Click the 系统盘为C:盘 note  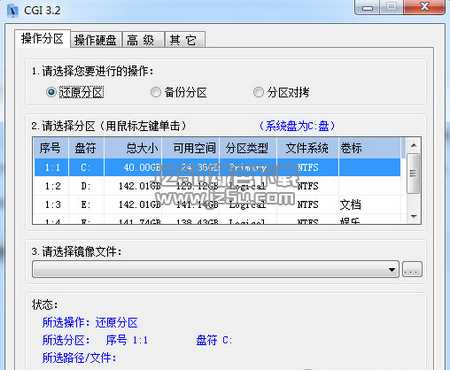point(297,126)
